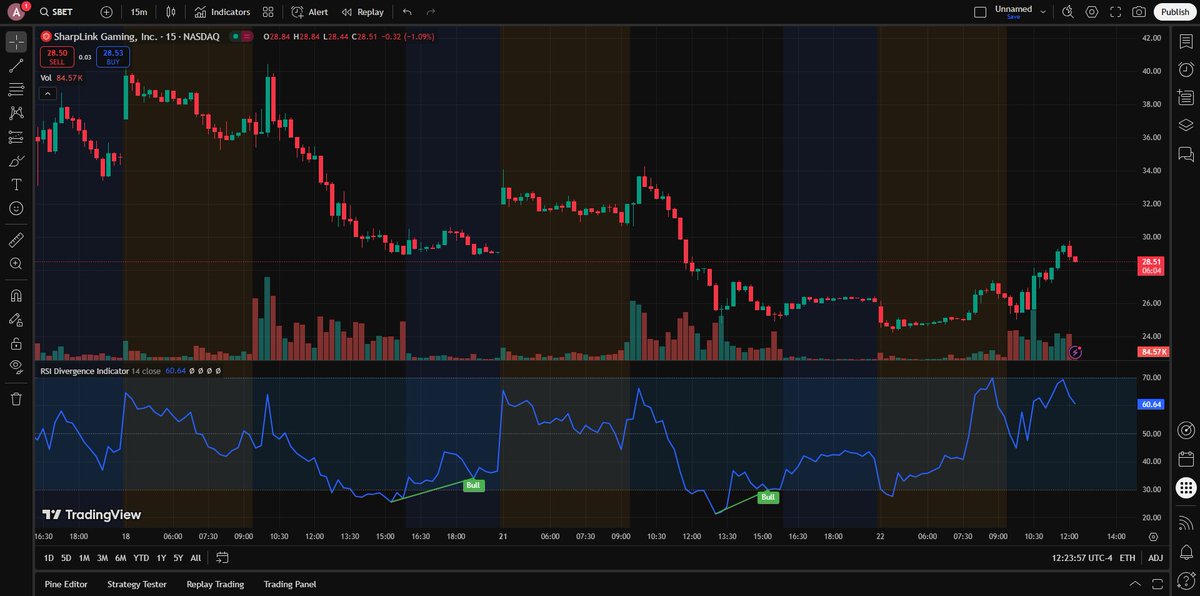Open the streams broadcast icon

point(1186,522)
